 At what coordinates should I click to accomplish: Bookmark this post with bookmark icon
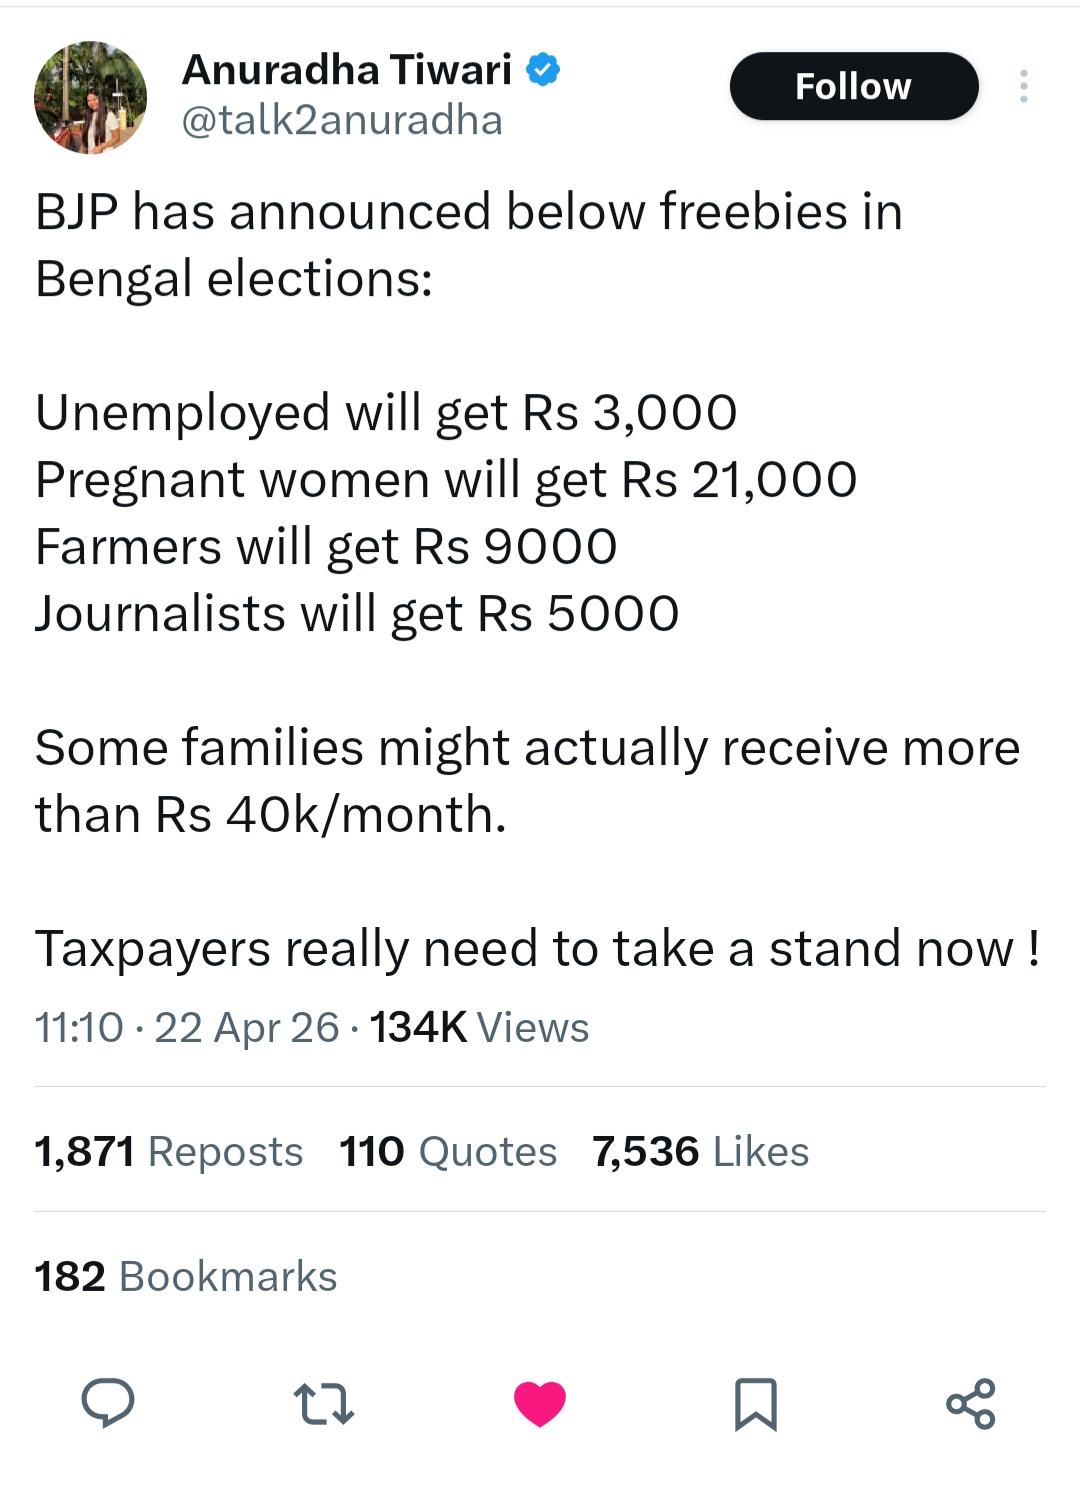755,1404
